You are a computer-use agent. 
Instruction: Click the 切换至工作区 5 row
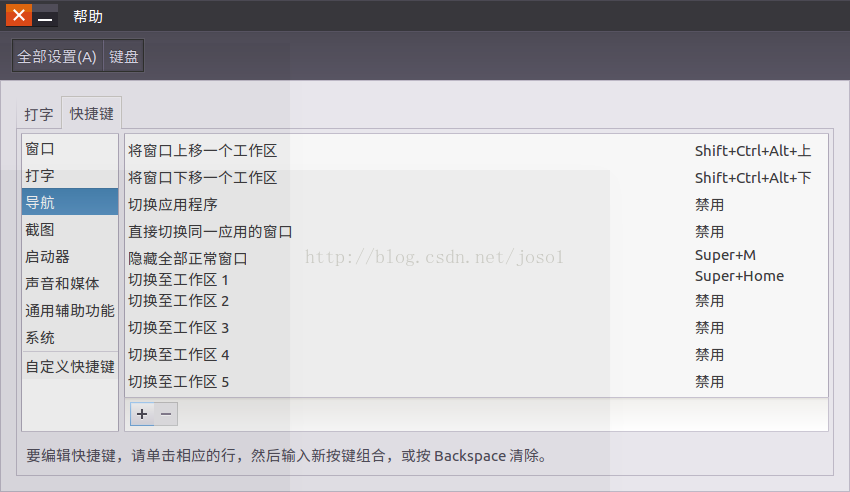tap(476, 382)
